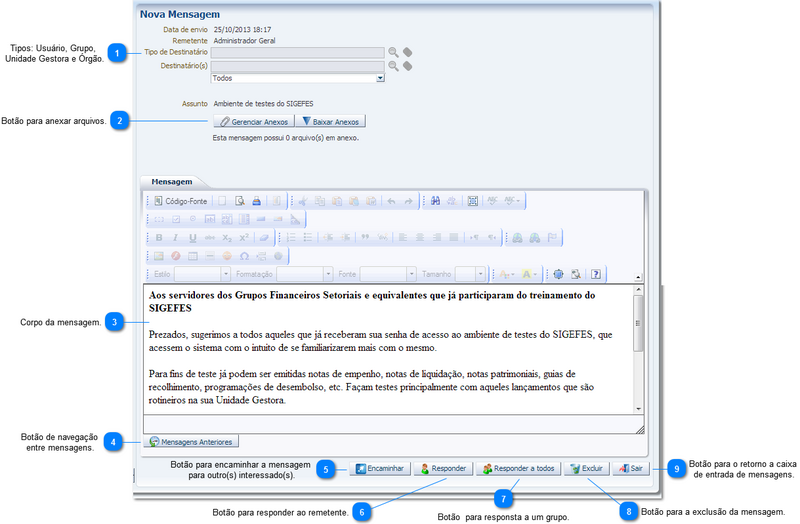Screen dimensions: 800x524
Task: Insert a bulleted list
Action: tap(308, 238)
